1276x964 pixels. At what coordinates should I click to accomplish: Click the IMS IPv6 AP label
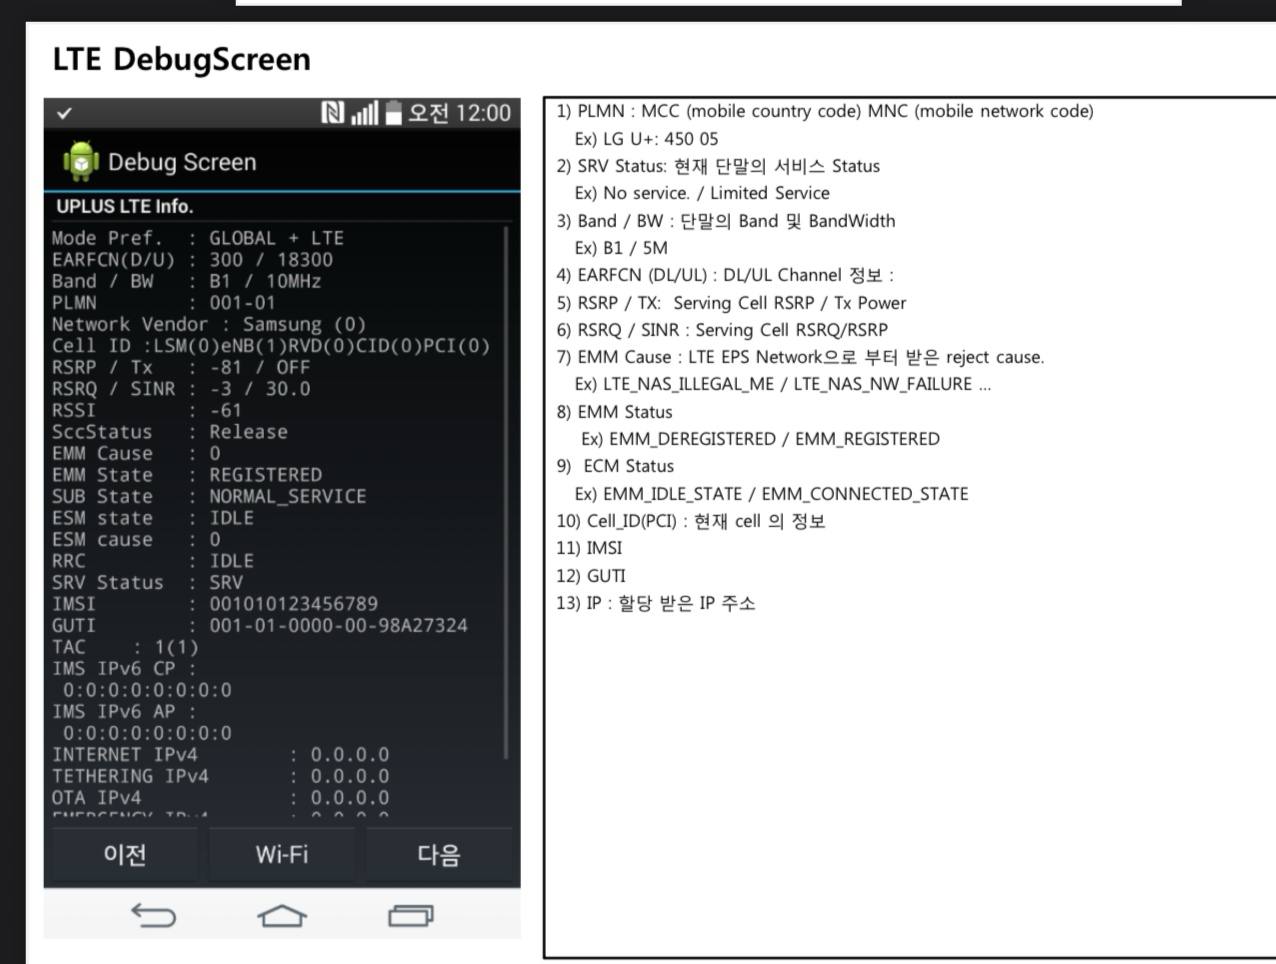coord(124,711)
